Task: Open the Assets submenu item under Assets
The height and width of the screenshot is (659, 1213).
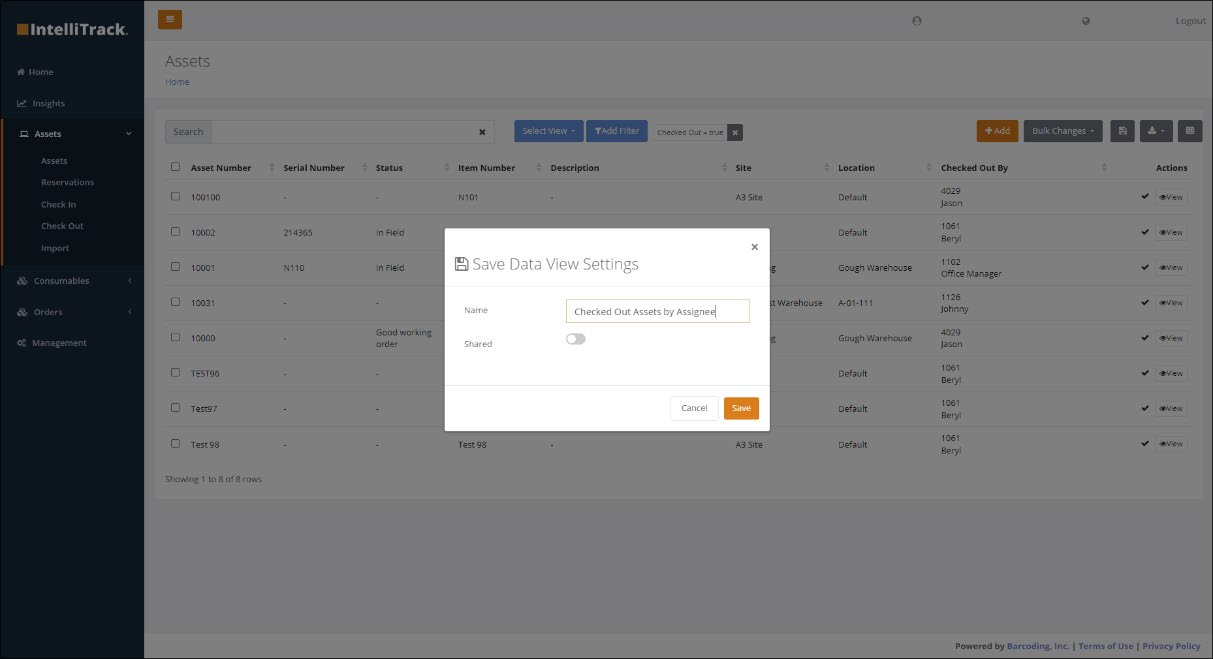Action: pyautogui.click(x=54, y=160)
